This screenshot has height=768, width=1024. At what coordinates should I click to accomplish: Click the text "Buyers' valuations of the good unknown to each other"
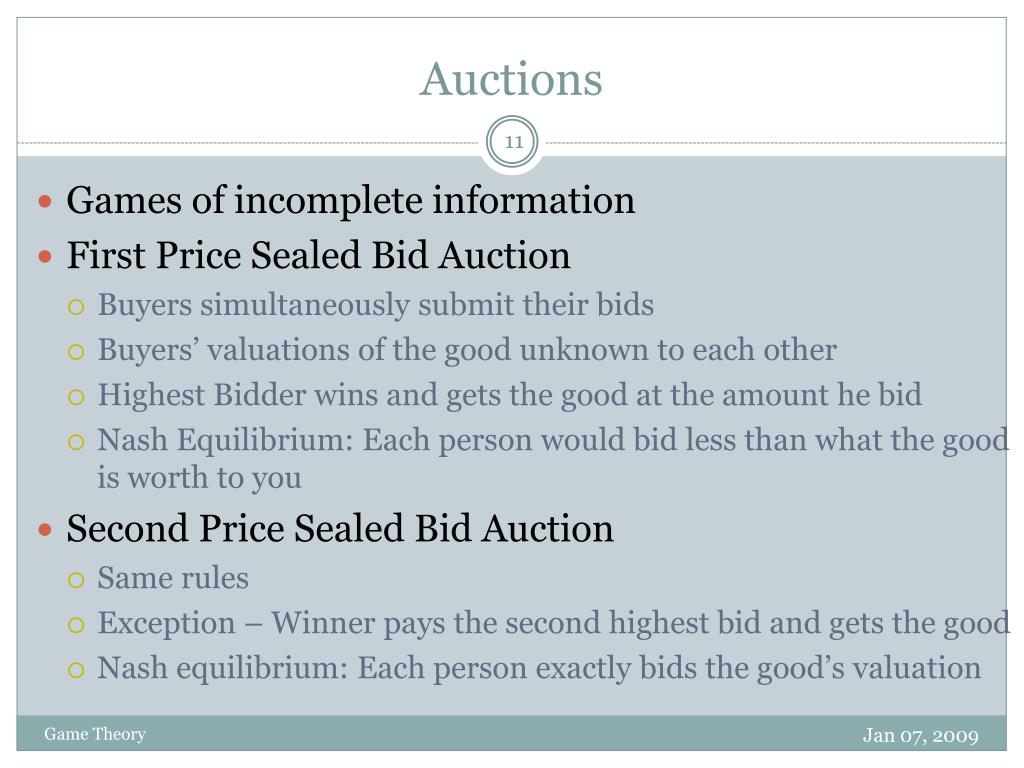(x=468, y=350)
